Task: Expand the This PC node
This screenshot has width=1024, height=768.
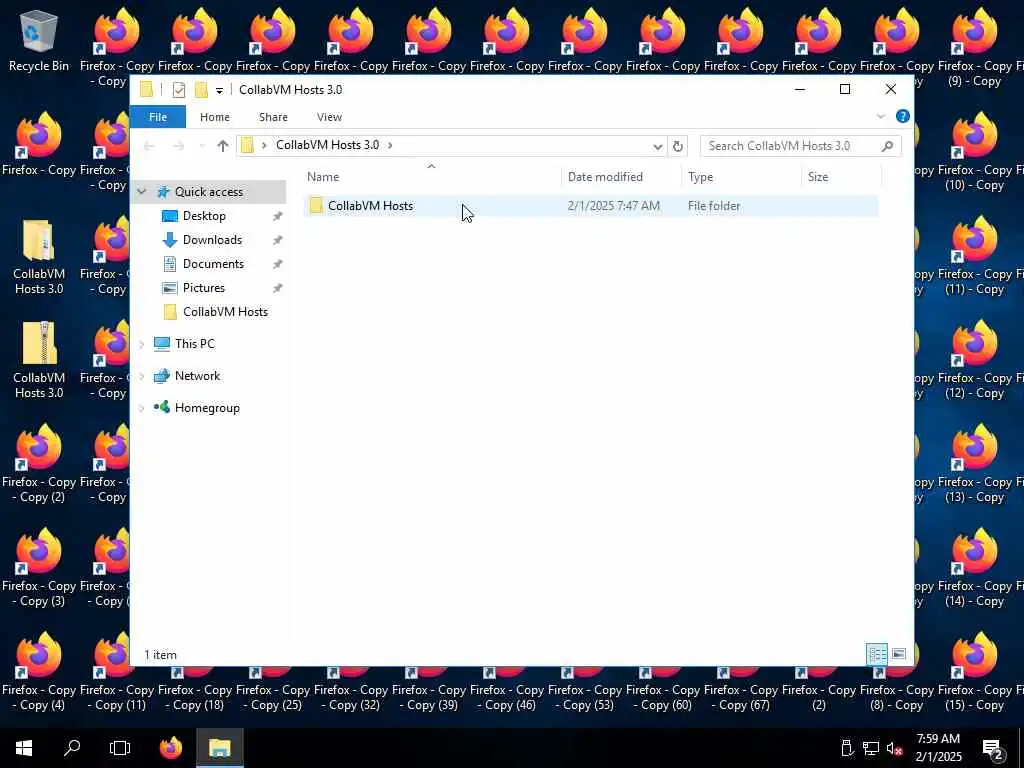Action: click(142, 344)
